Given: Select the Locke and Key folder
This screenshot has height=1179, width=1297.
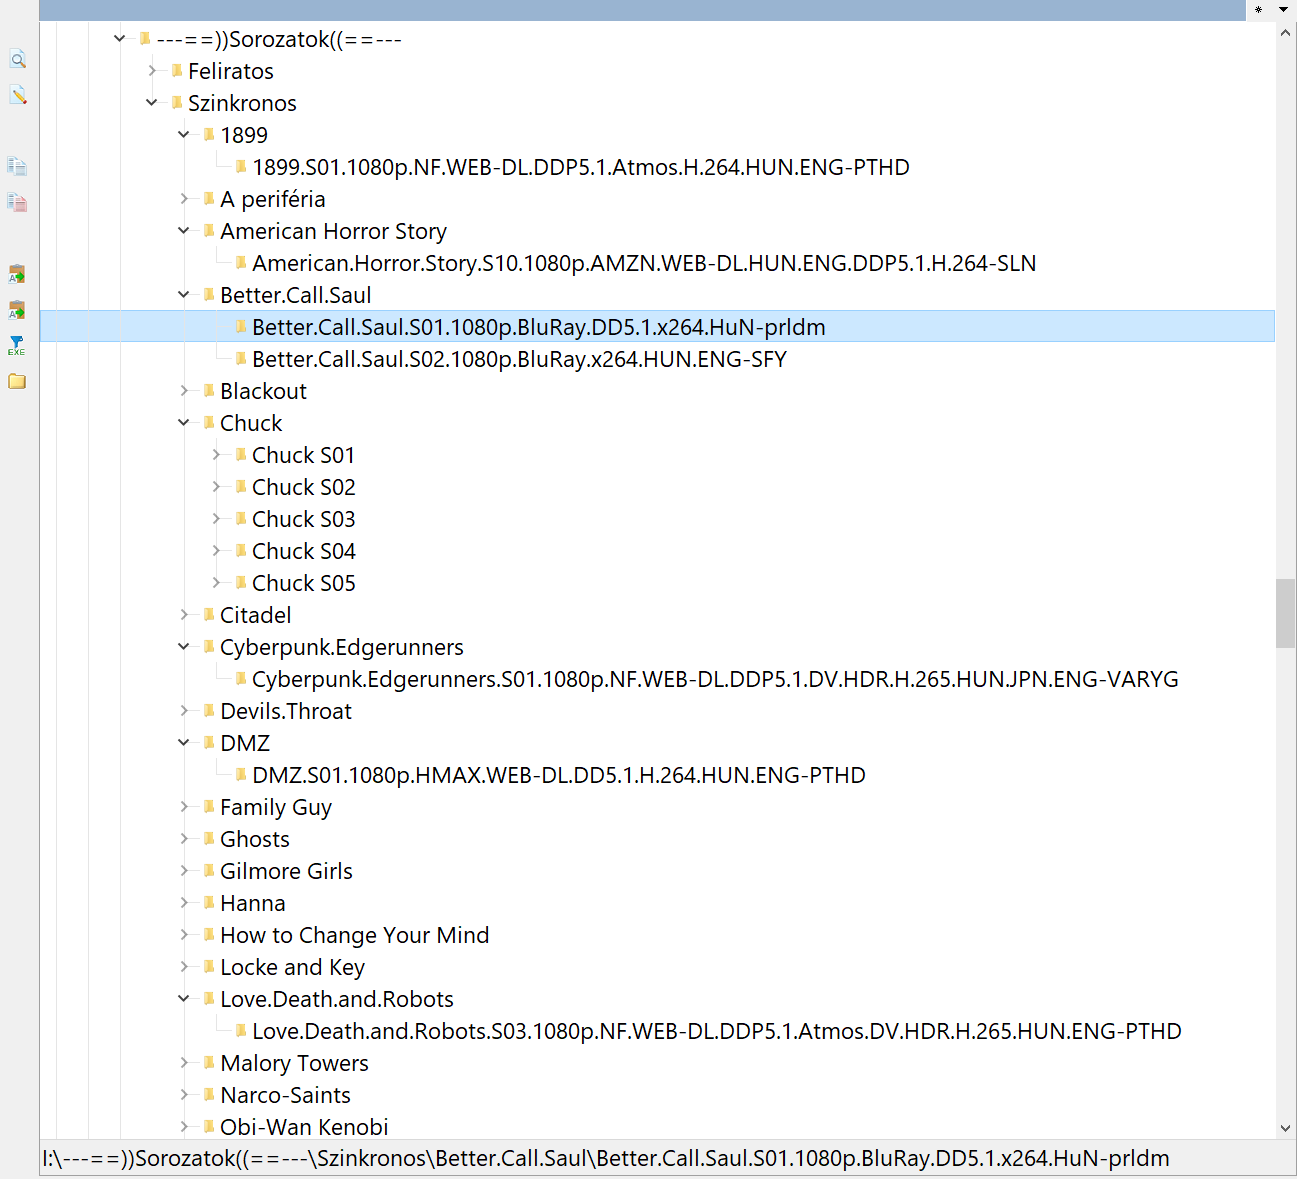Looking at the screenshot, I should pos(292,967).
